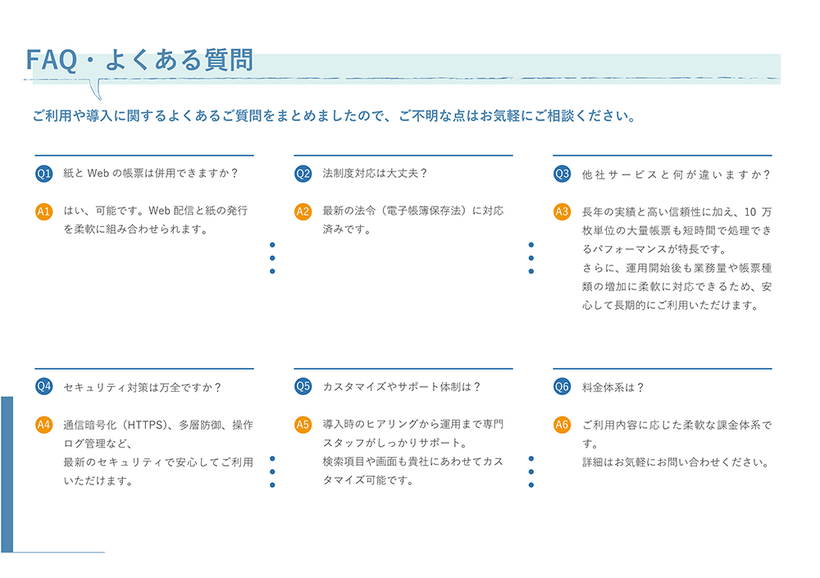Expand the question 料金体系は？
Viewport: 820px width, 578px height.
[611, 387]
